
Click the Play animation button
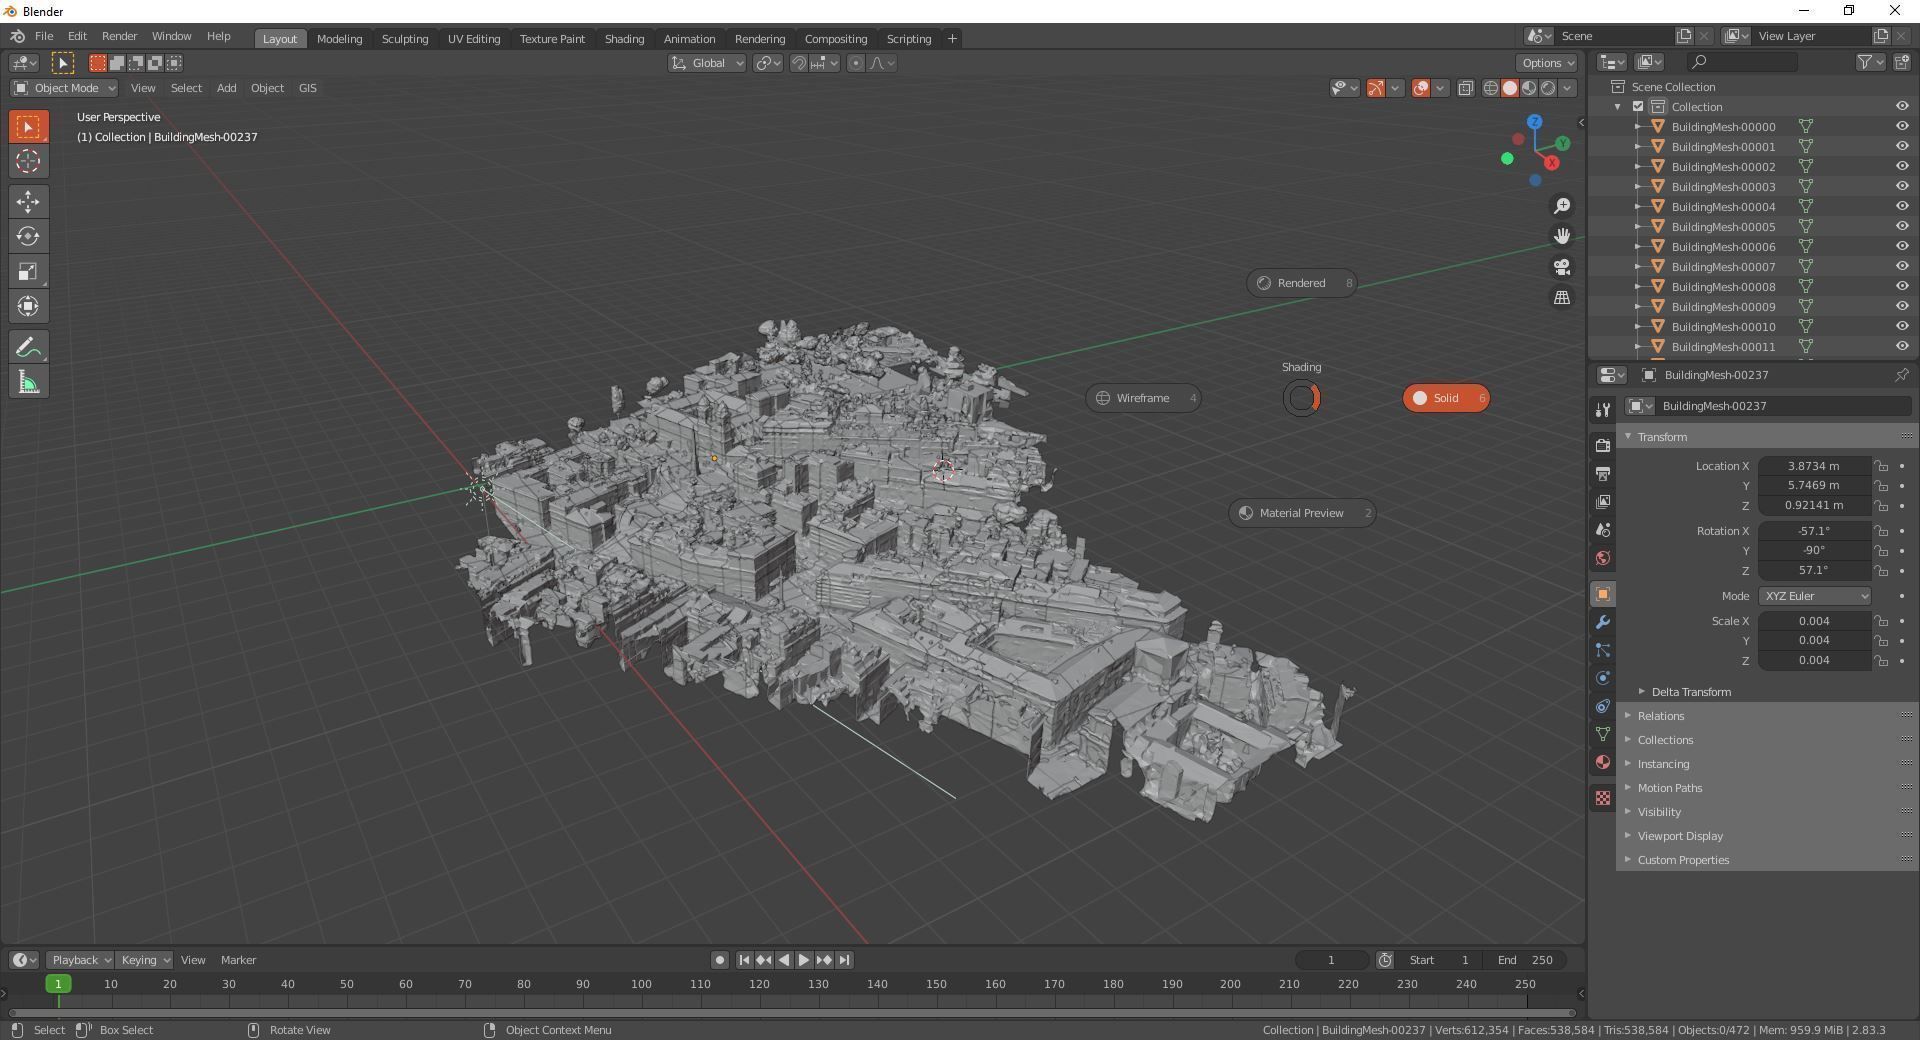[x=803, y=960]
